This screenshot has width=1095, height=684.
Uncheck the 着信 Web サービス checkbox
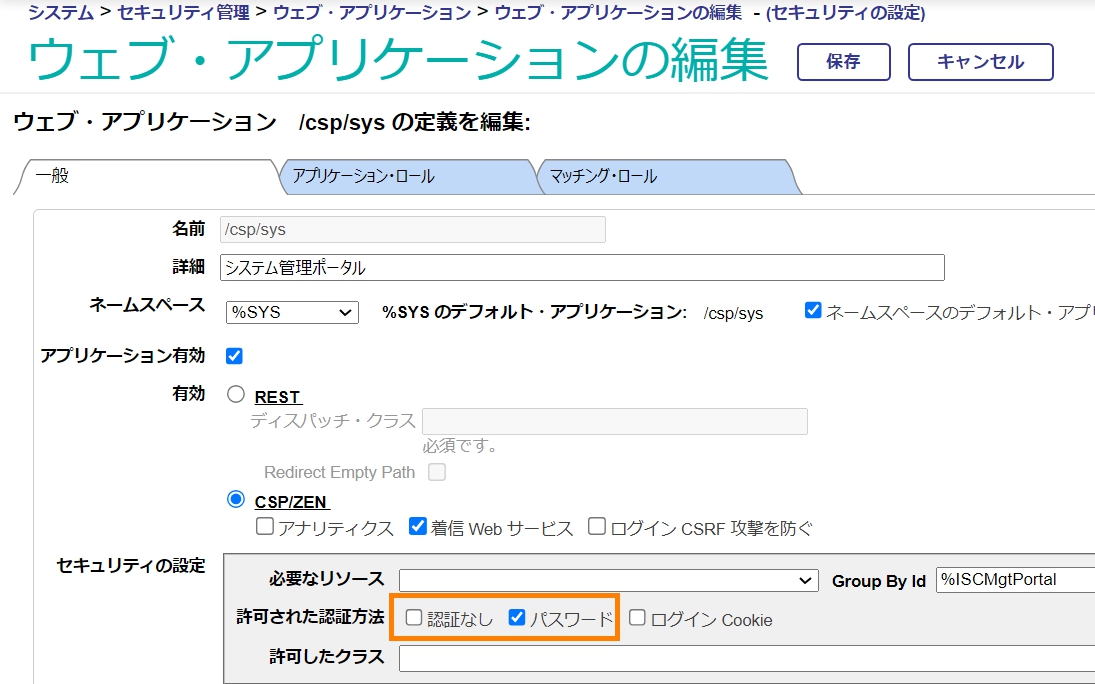(418, 526)
